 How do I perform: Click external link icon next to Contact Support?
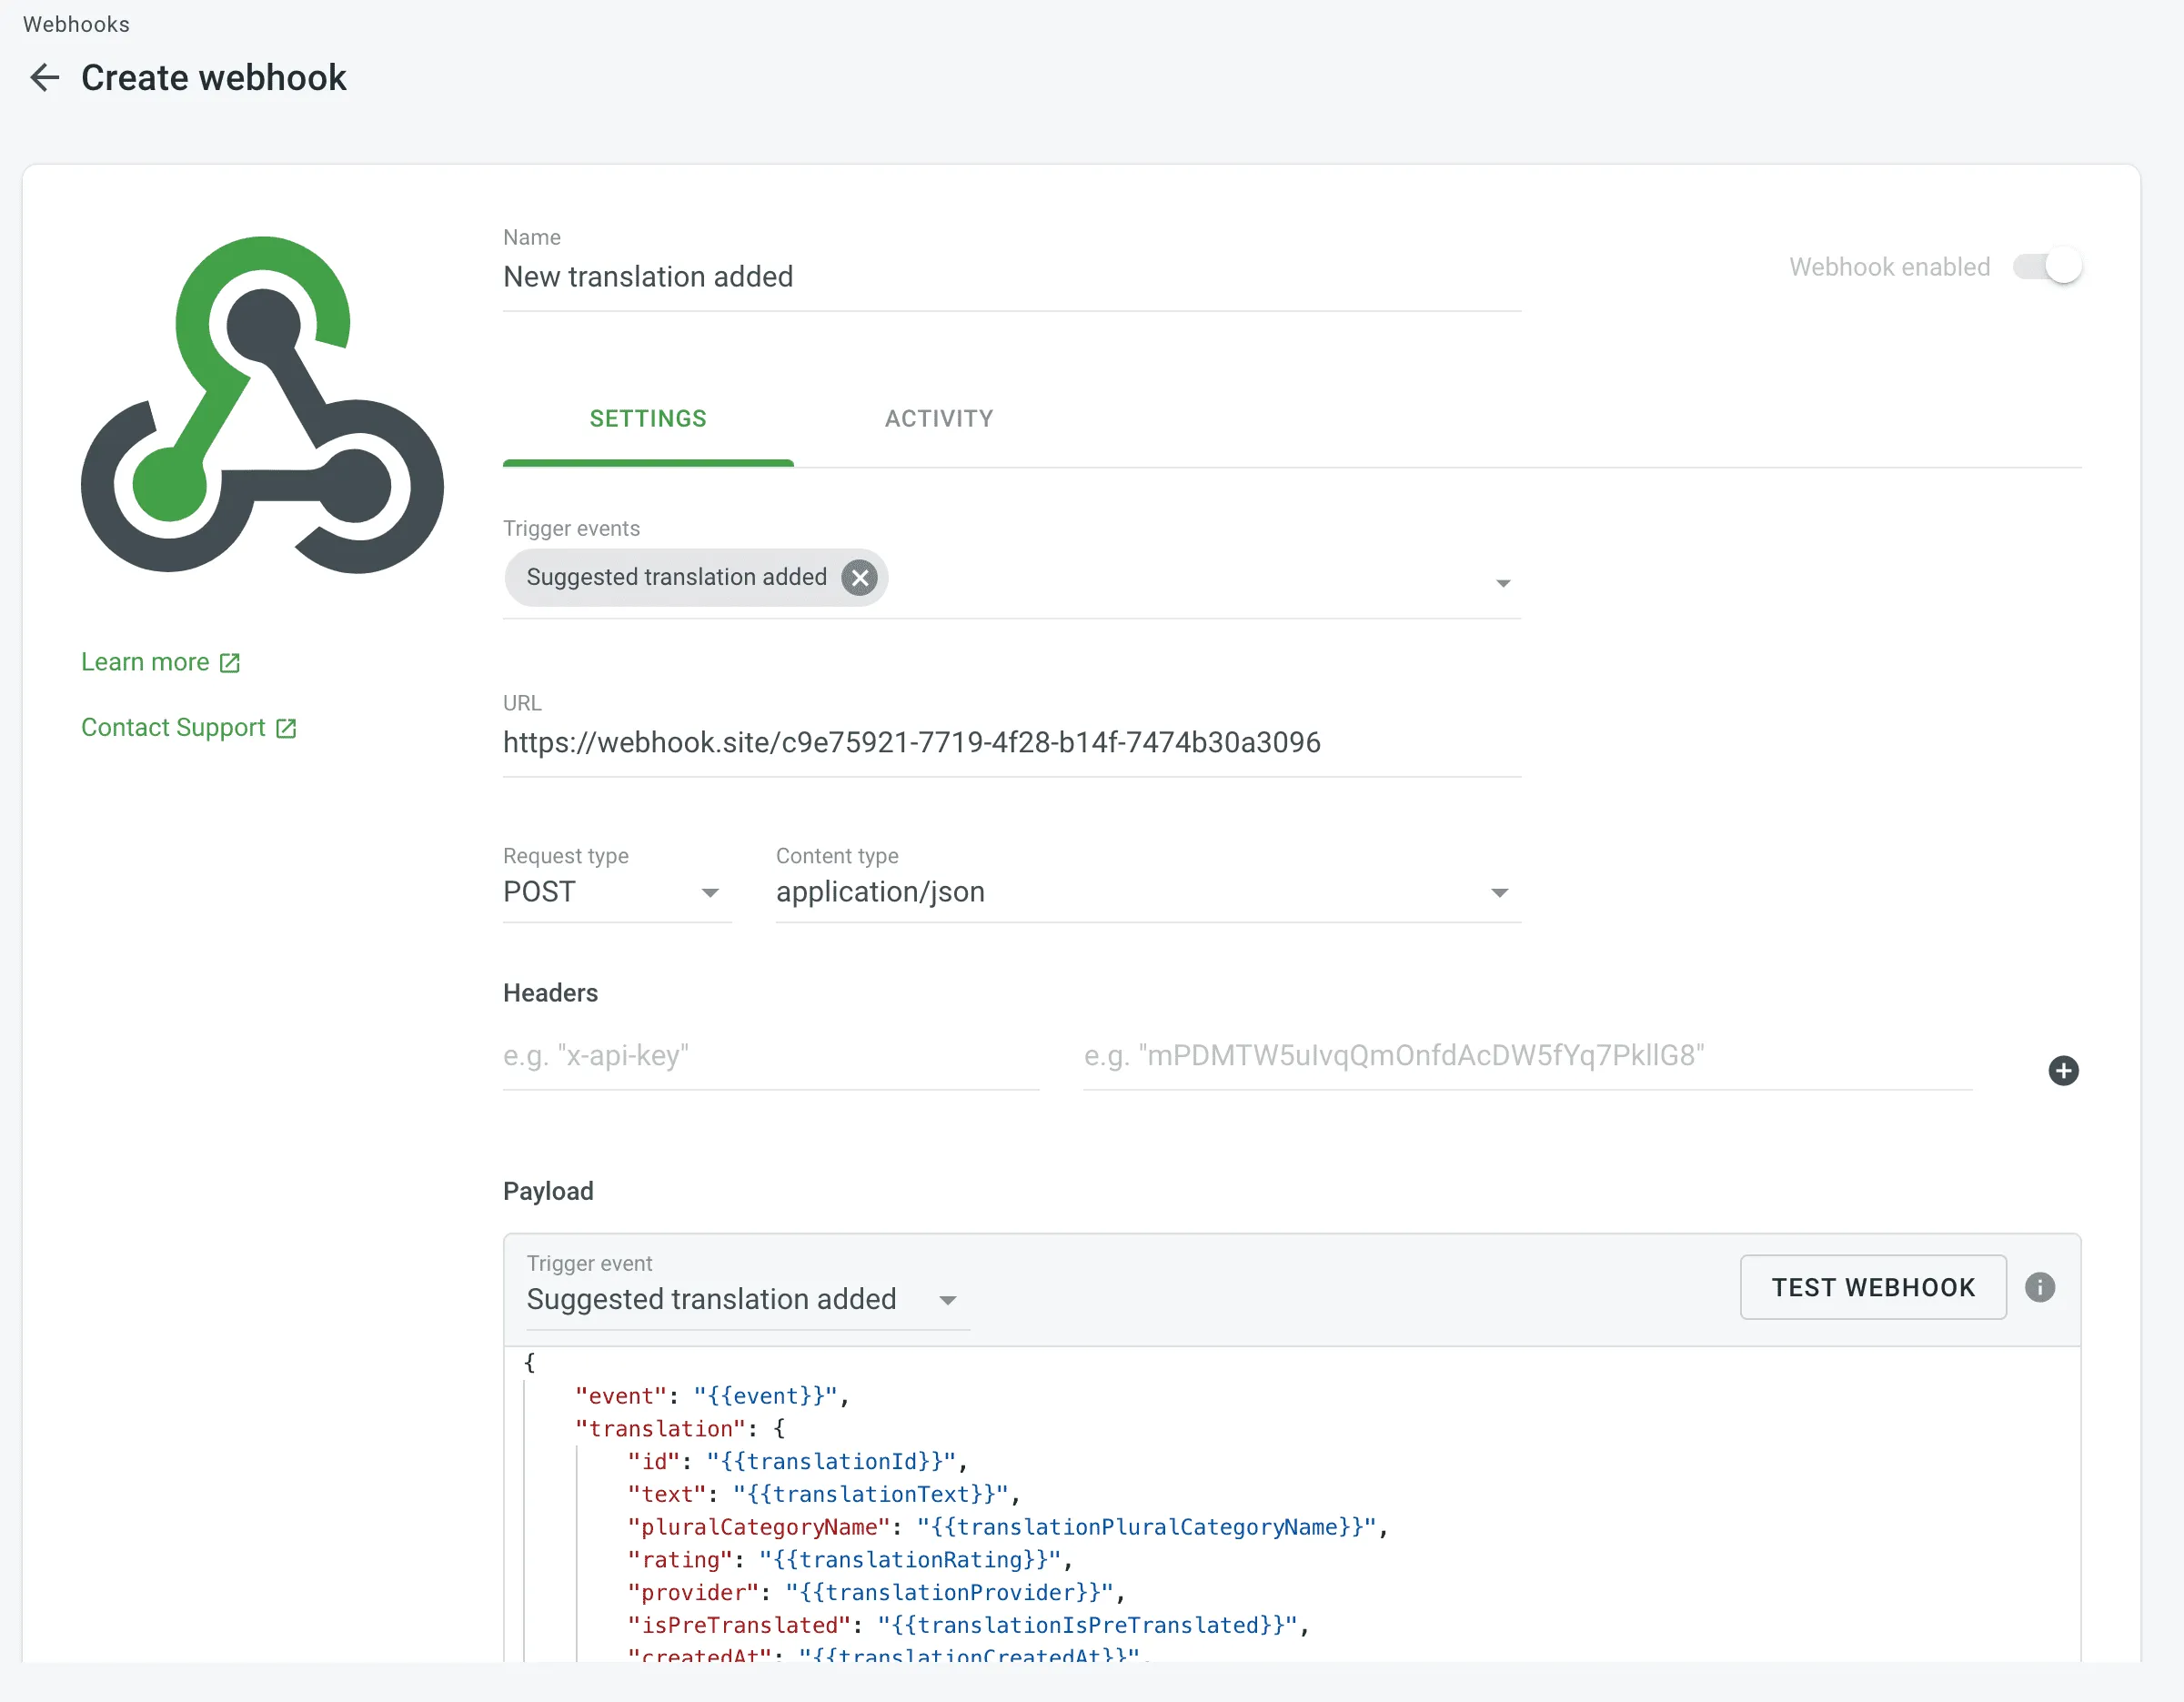(x=287, y=727)
